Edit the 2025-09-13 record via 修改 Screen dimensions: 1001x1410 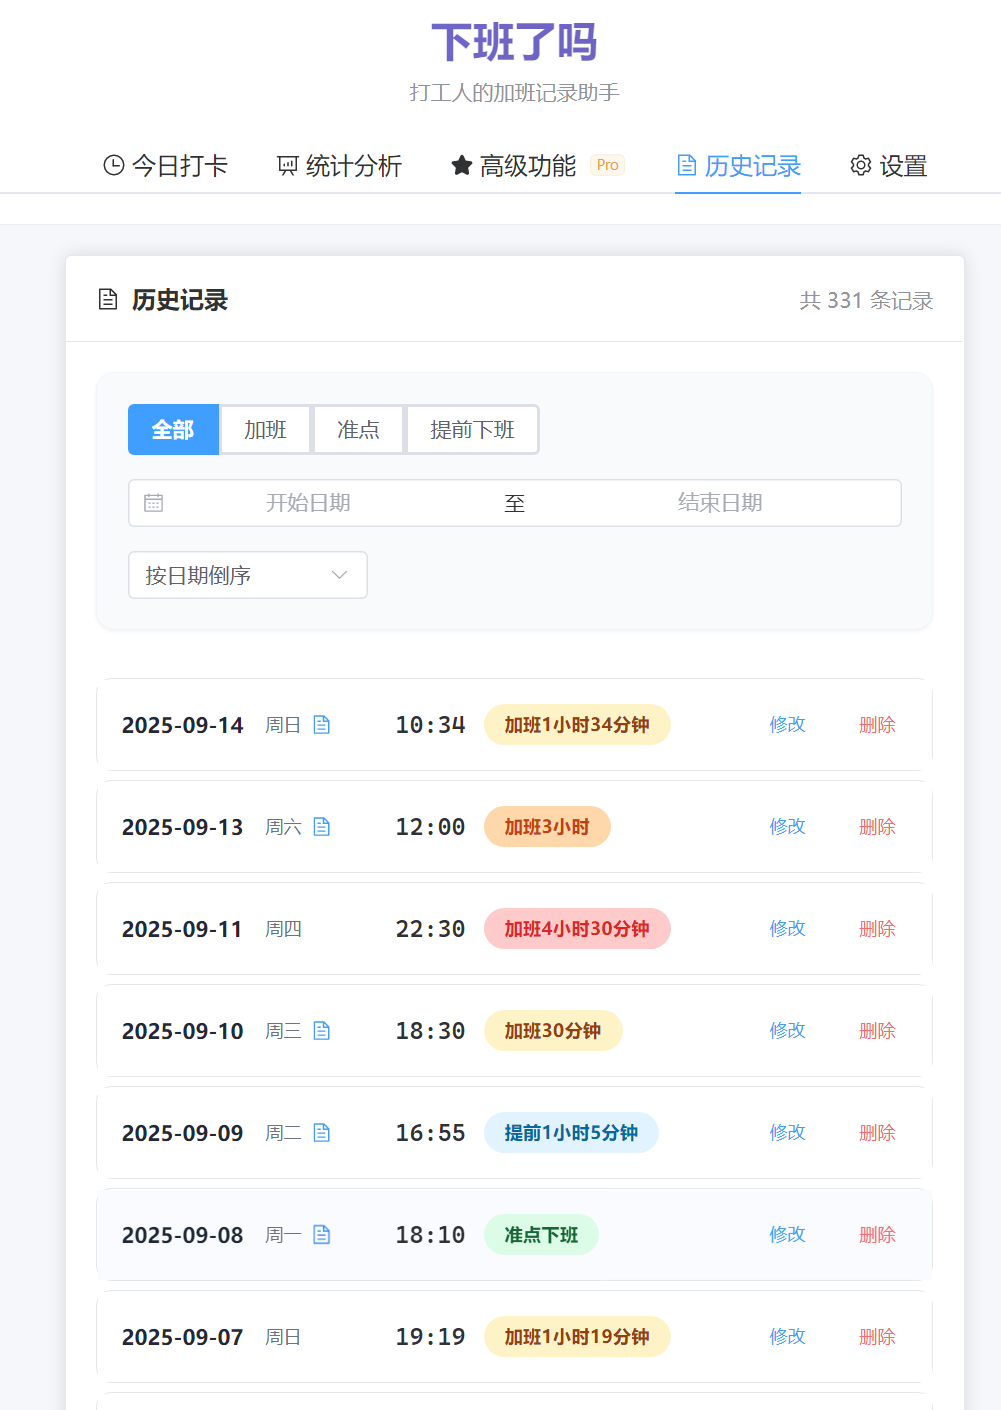tap(788, 827)
